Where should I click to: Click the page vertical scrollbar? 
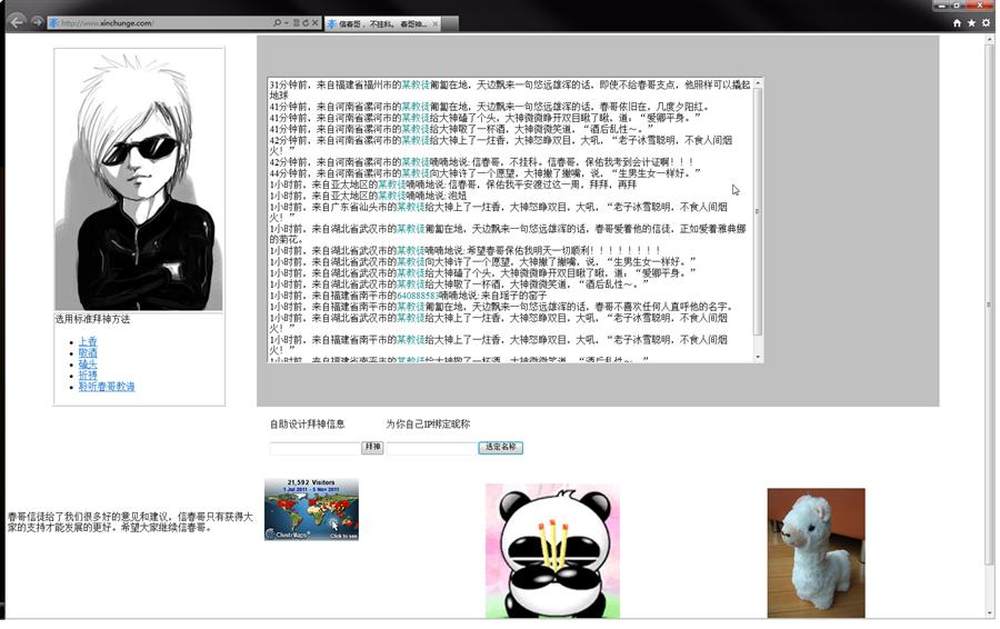(990, 325)
